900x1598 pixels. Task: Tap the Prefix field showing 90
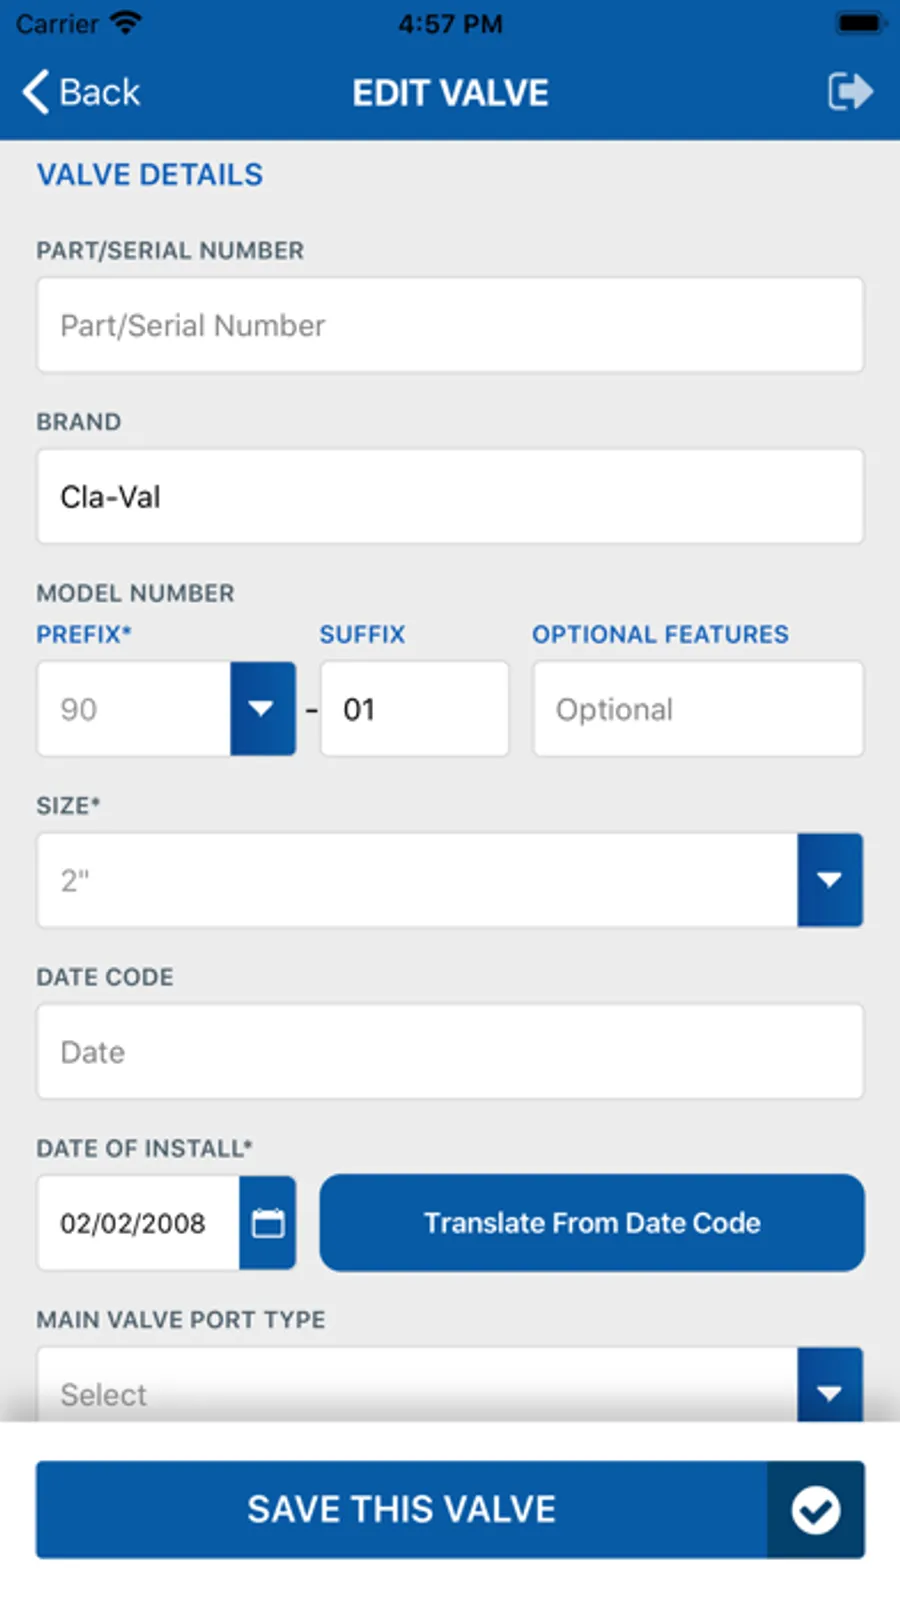click(x=134, y=709)
